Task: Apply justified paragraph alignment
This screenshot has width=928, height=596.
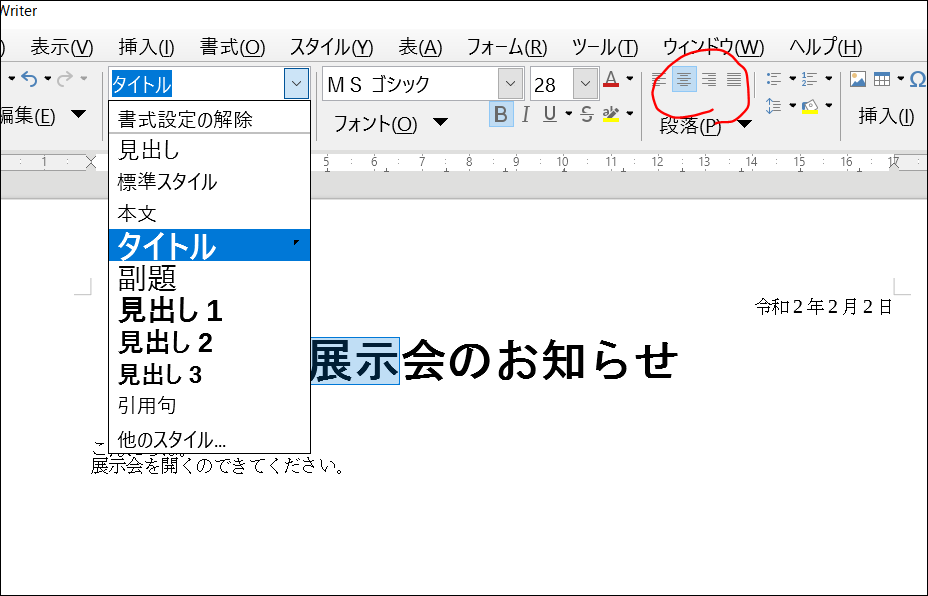Action: 732,80
